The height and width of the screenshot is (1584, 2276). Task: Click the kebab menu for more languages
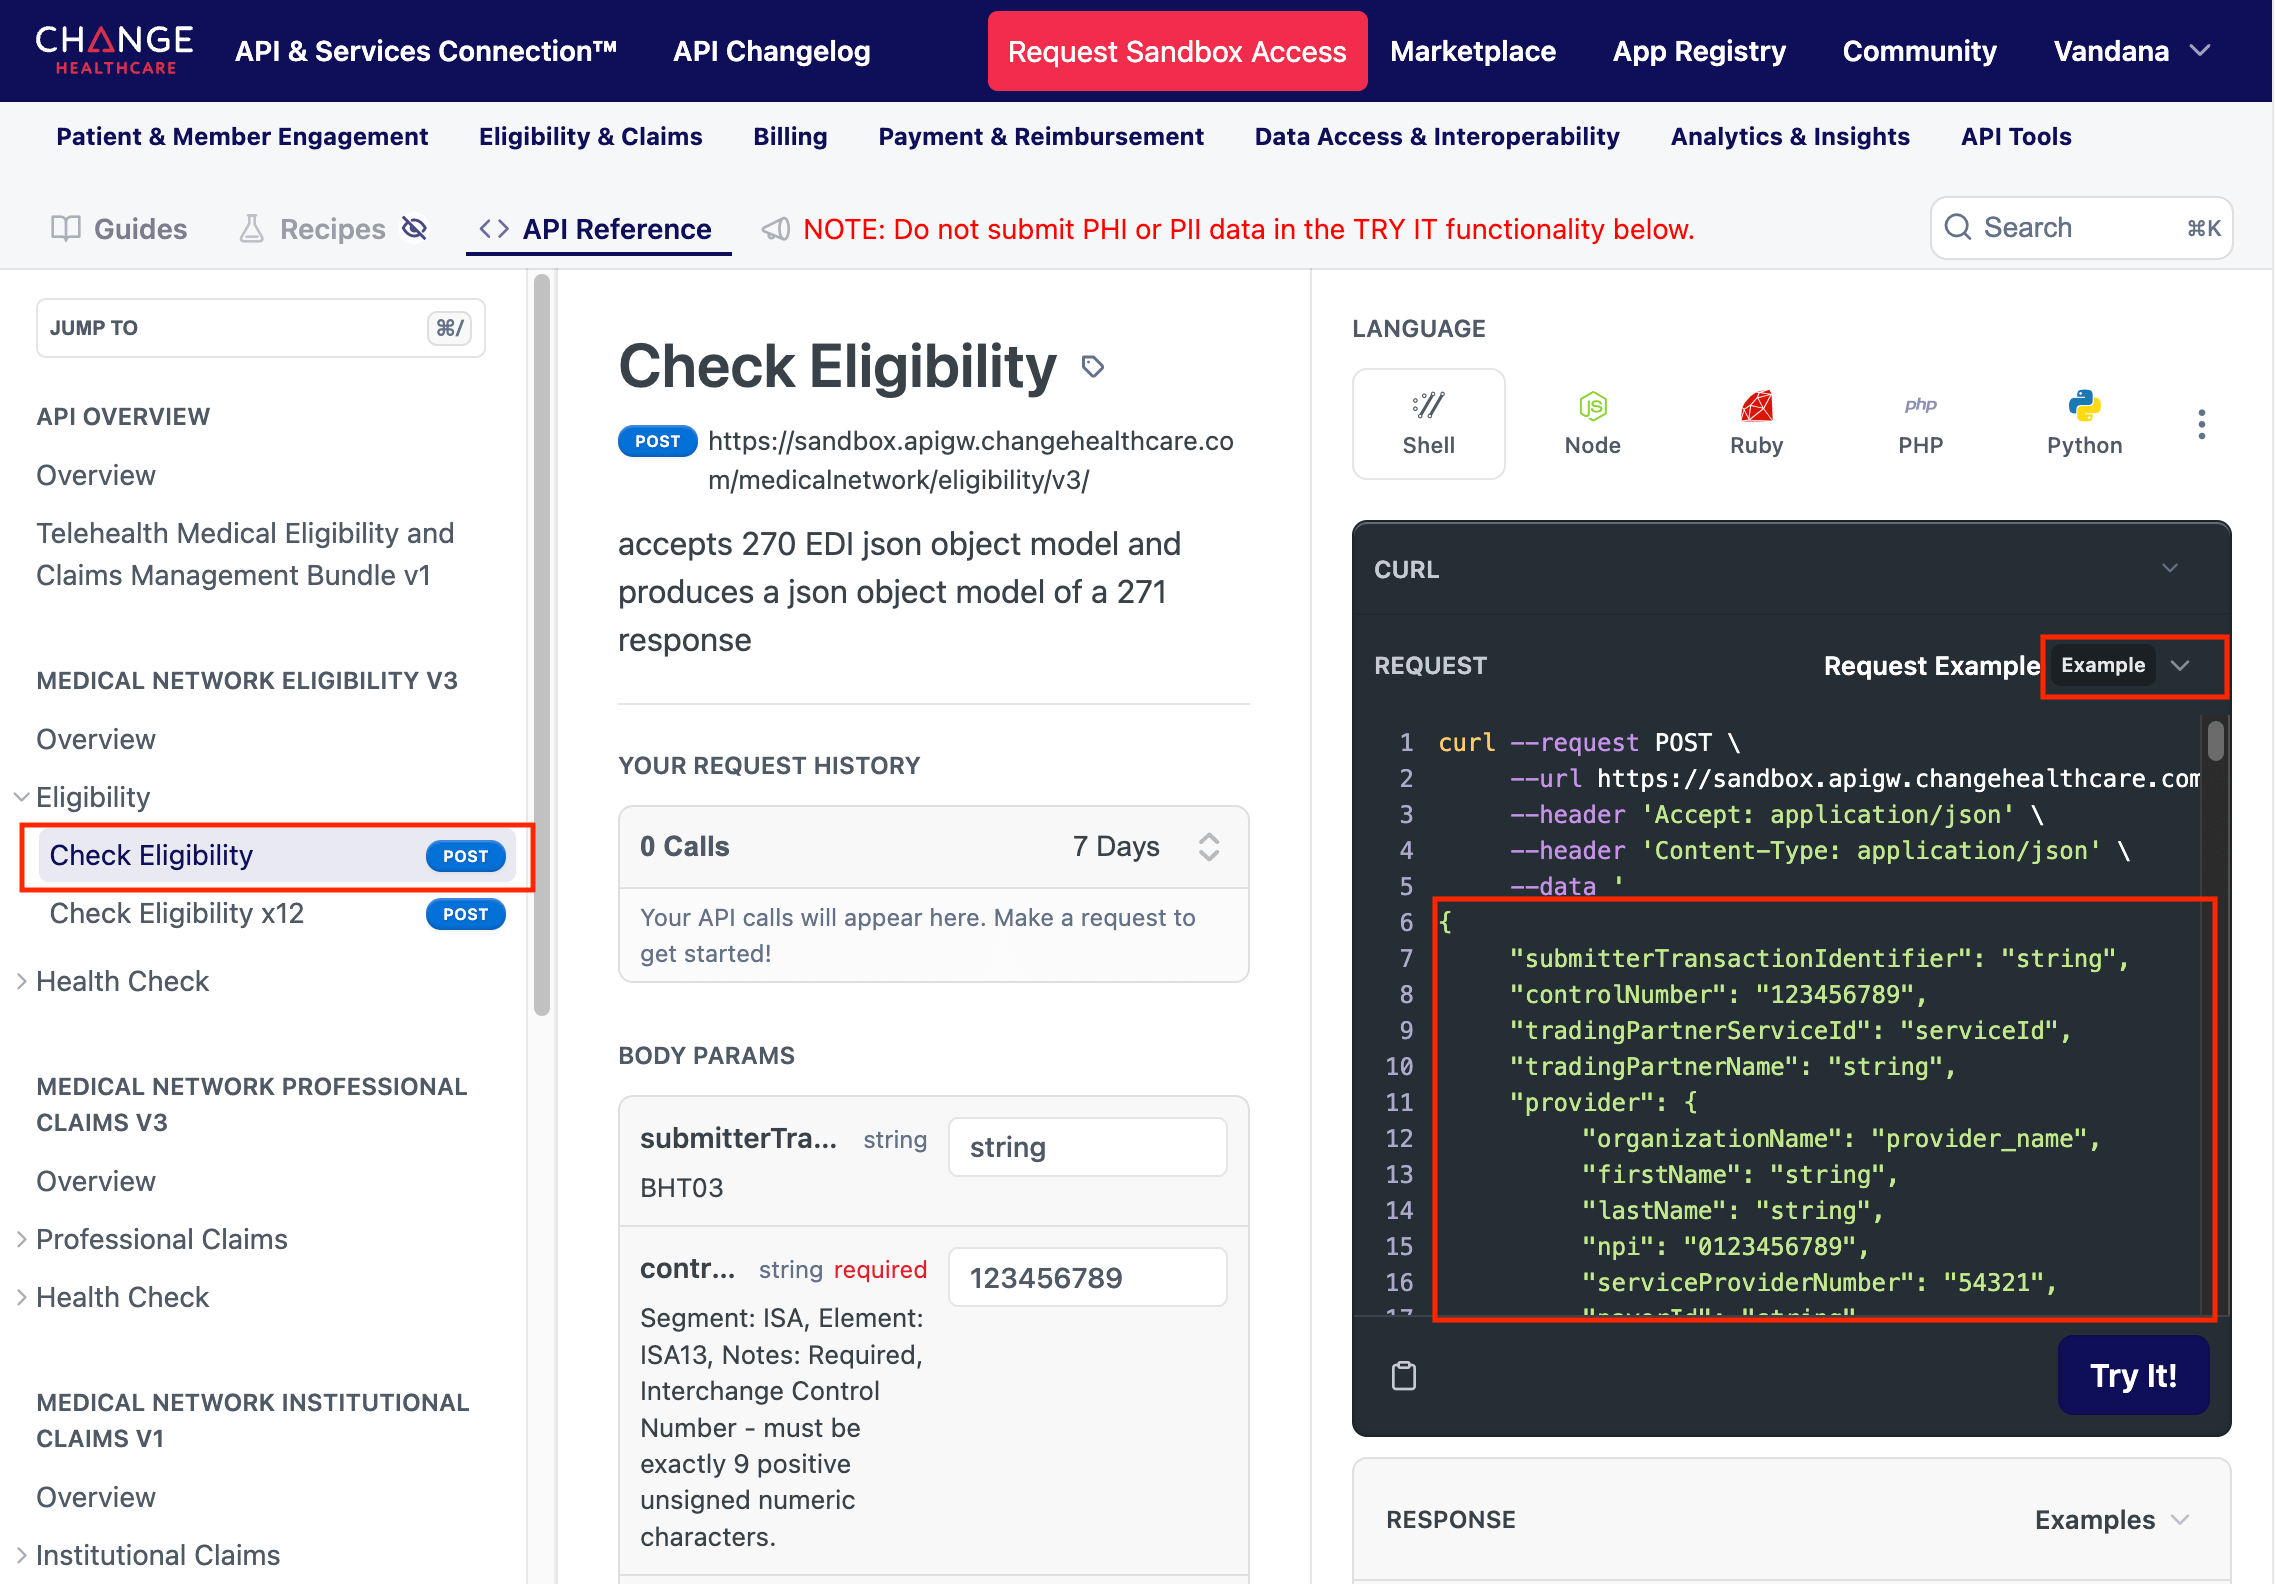tap(2201, 424)
